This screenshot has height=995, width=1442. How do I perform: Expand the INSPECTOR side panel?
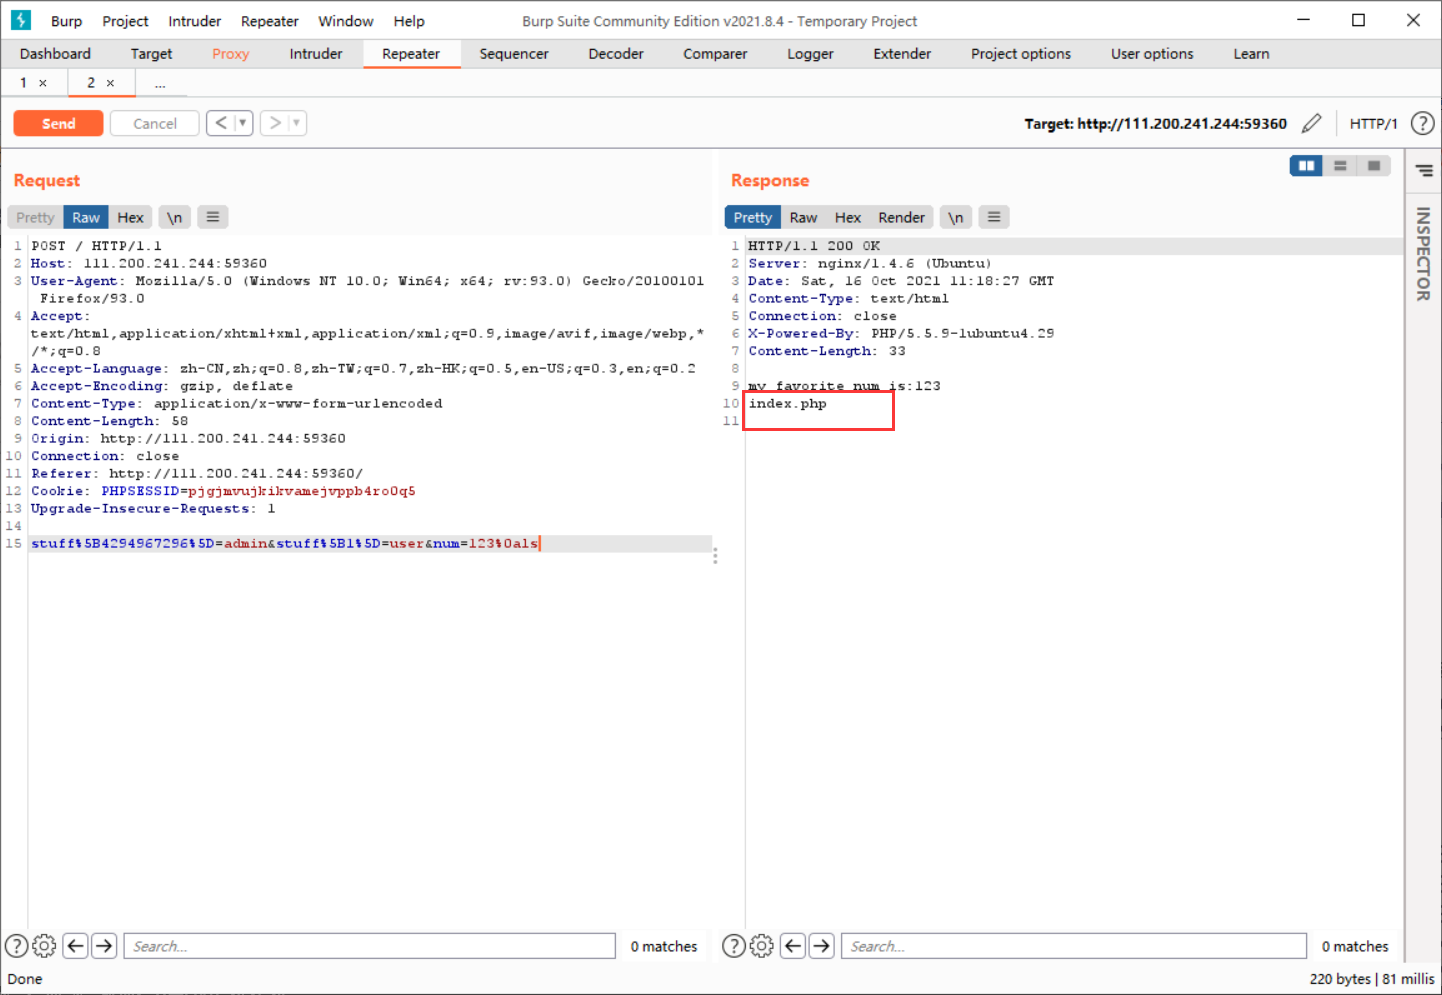tap(1423, 254)
